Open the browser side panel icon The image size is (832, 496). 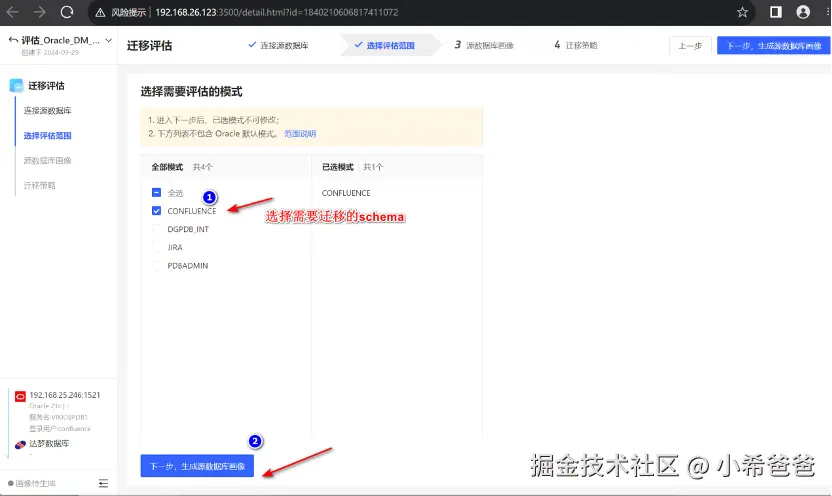pos(776,12)
